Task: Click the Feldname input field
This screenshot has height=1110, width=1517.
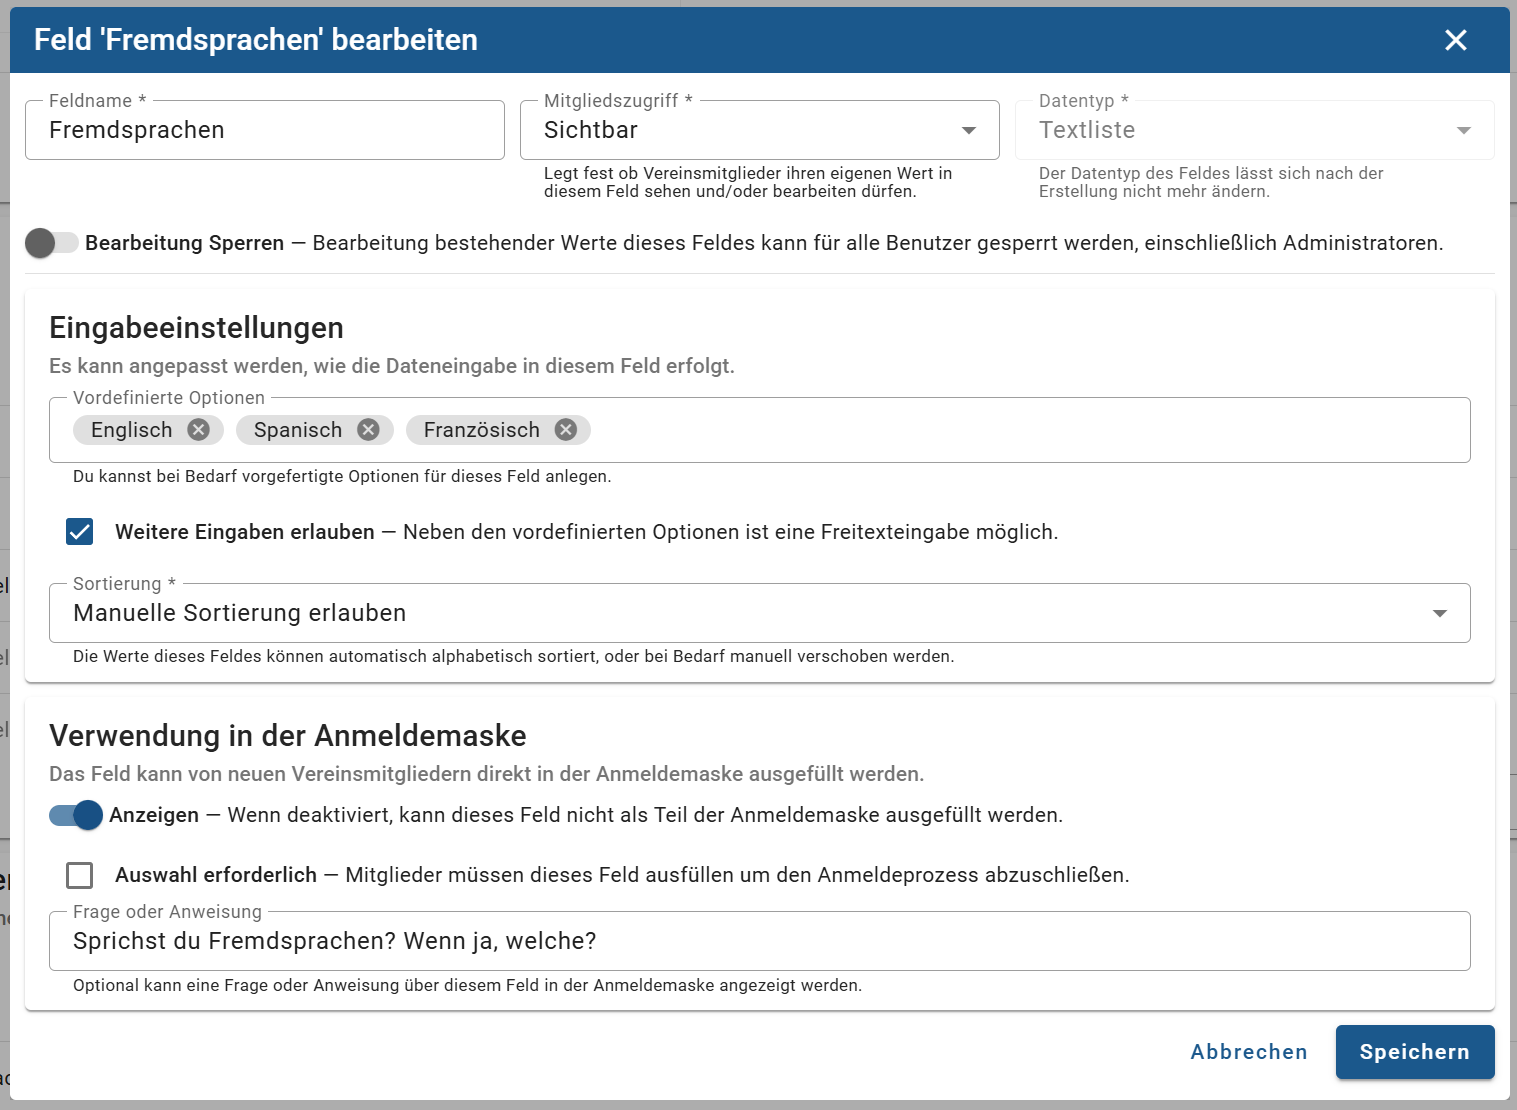Action: click(265, 130)
